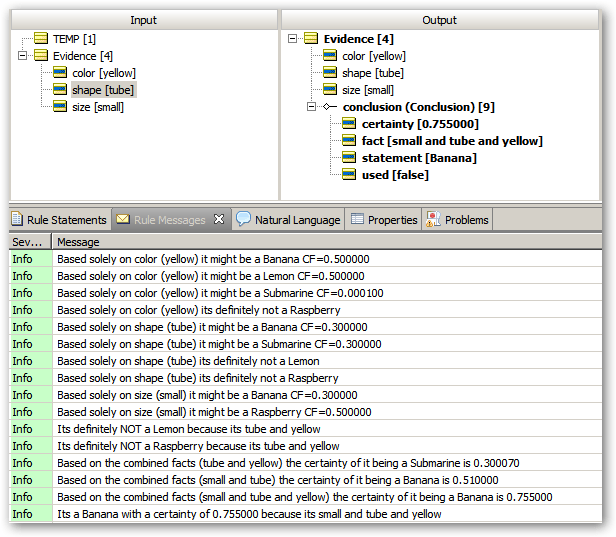Select used [false] in Output tree
The height and width of the screenshot is (537, 616).
[x=394, y=175]
